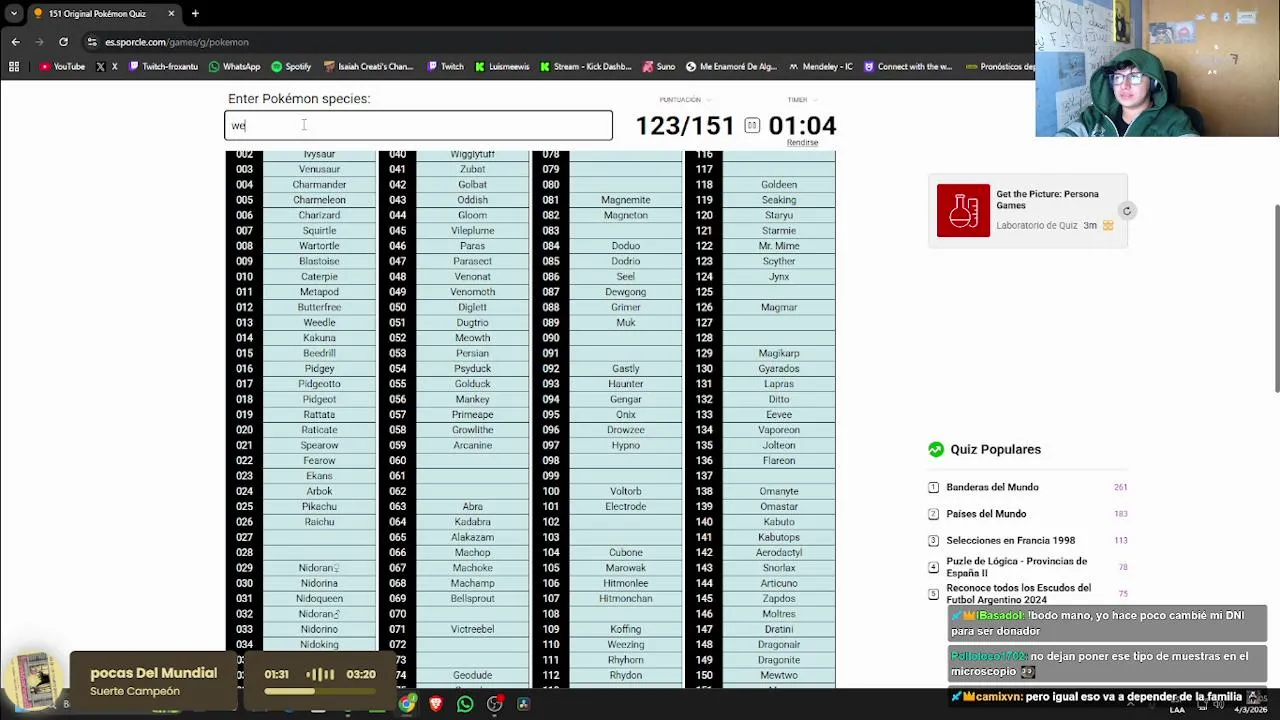Open the apps grid bookmark icon

pyautogui.click(x=14, y=67)
